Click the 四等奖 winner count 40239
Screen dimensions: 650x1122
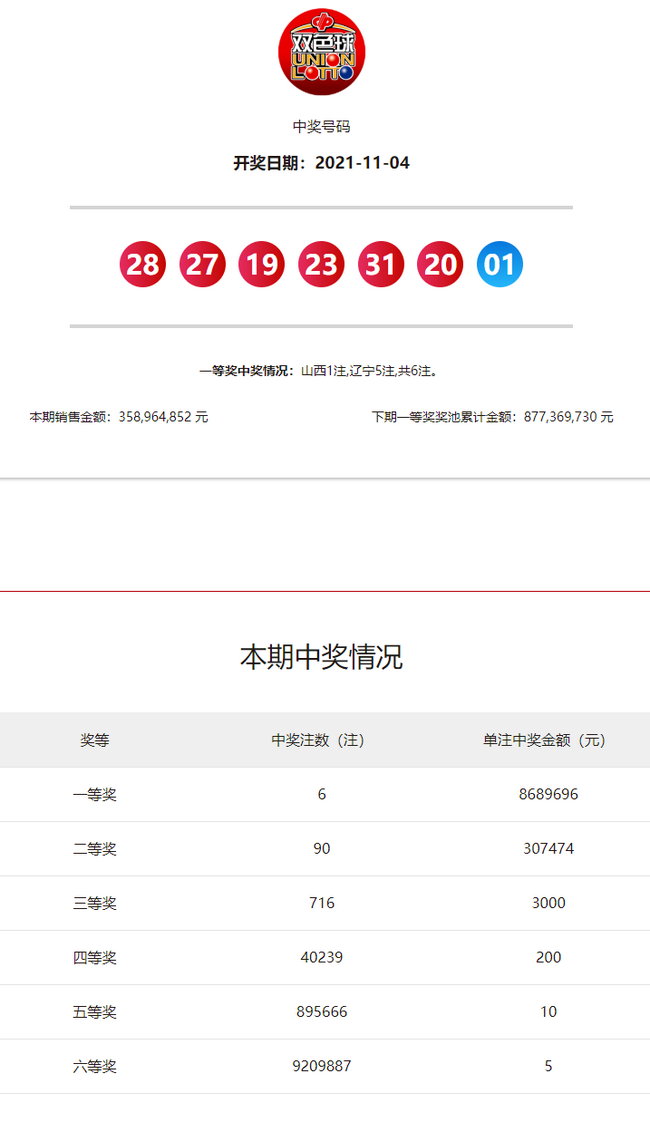tap(321, 957)
